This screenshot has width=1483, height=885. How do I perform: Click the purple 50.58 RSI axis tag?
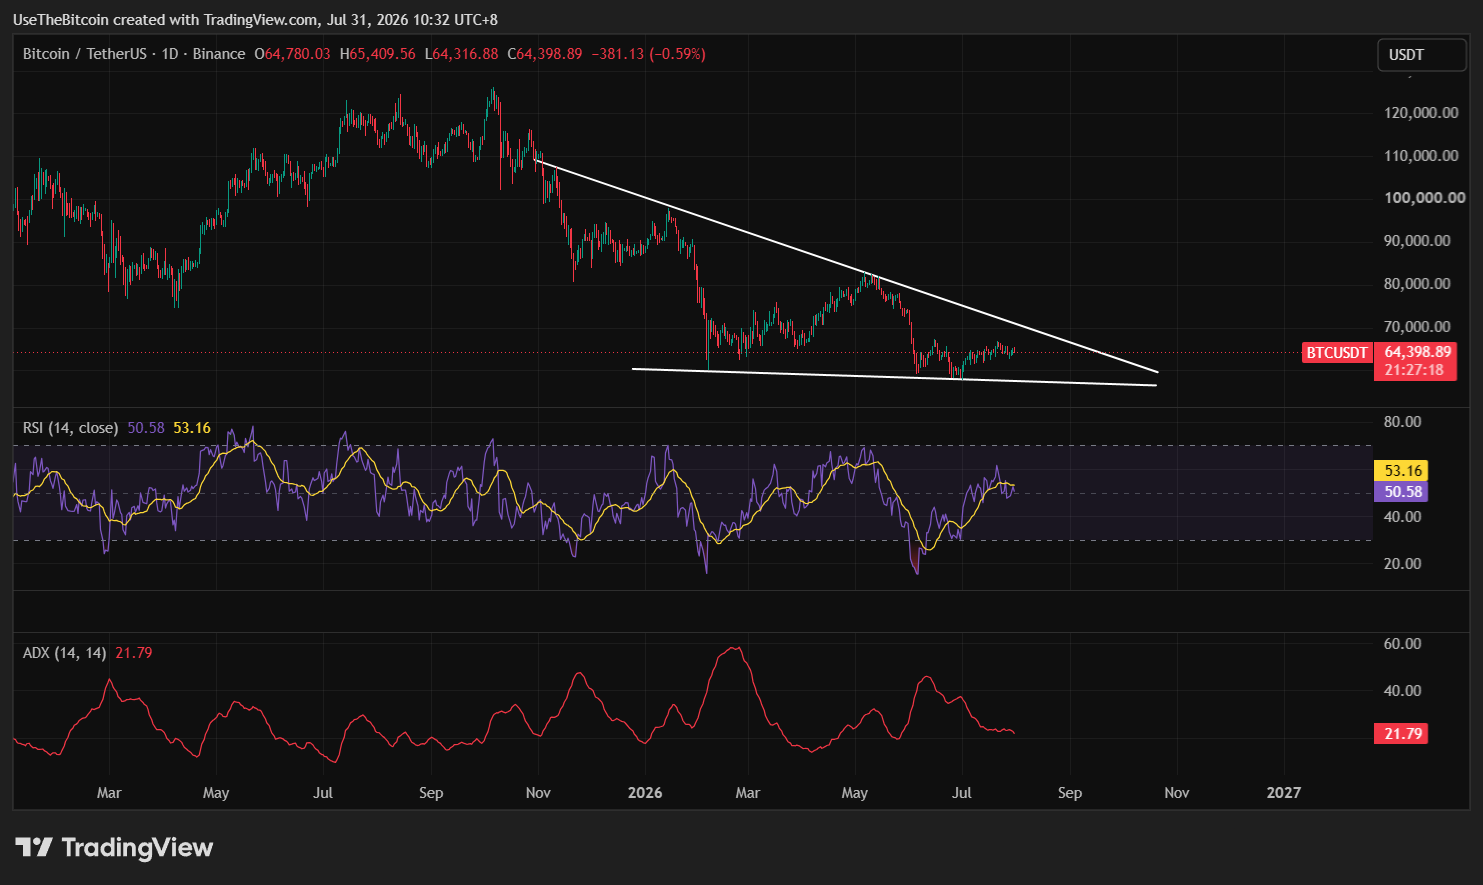[x=1402, y=492]
